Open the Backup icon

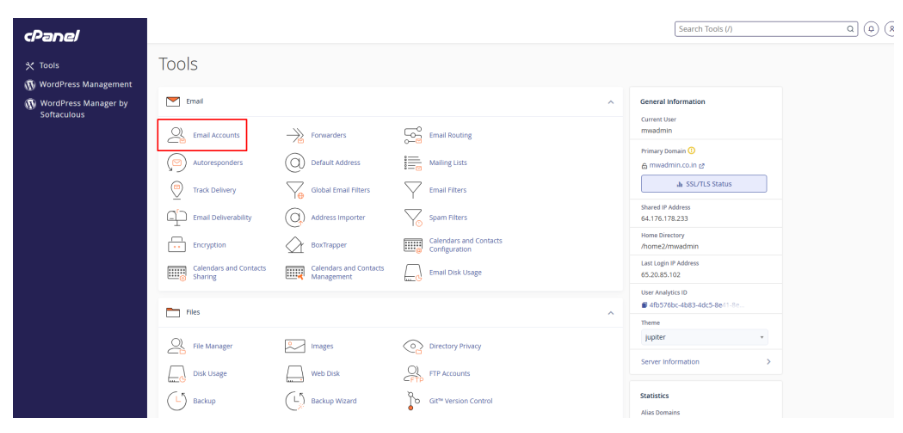tap(176, 401)
